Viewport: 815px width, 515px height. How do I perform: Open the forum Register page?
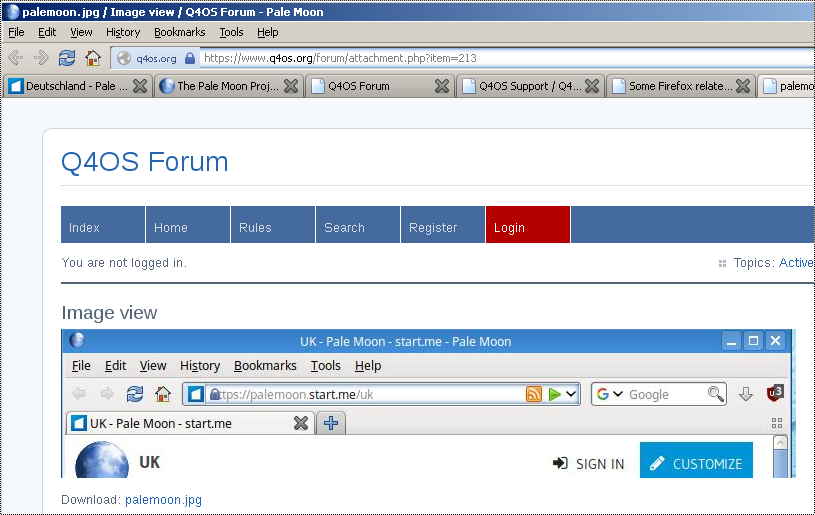443,225
